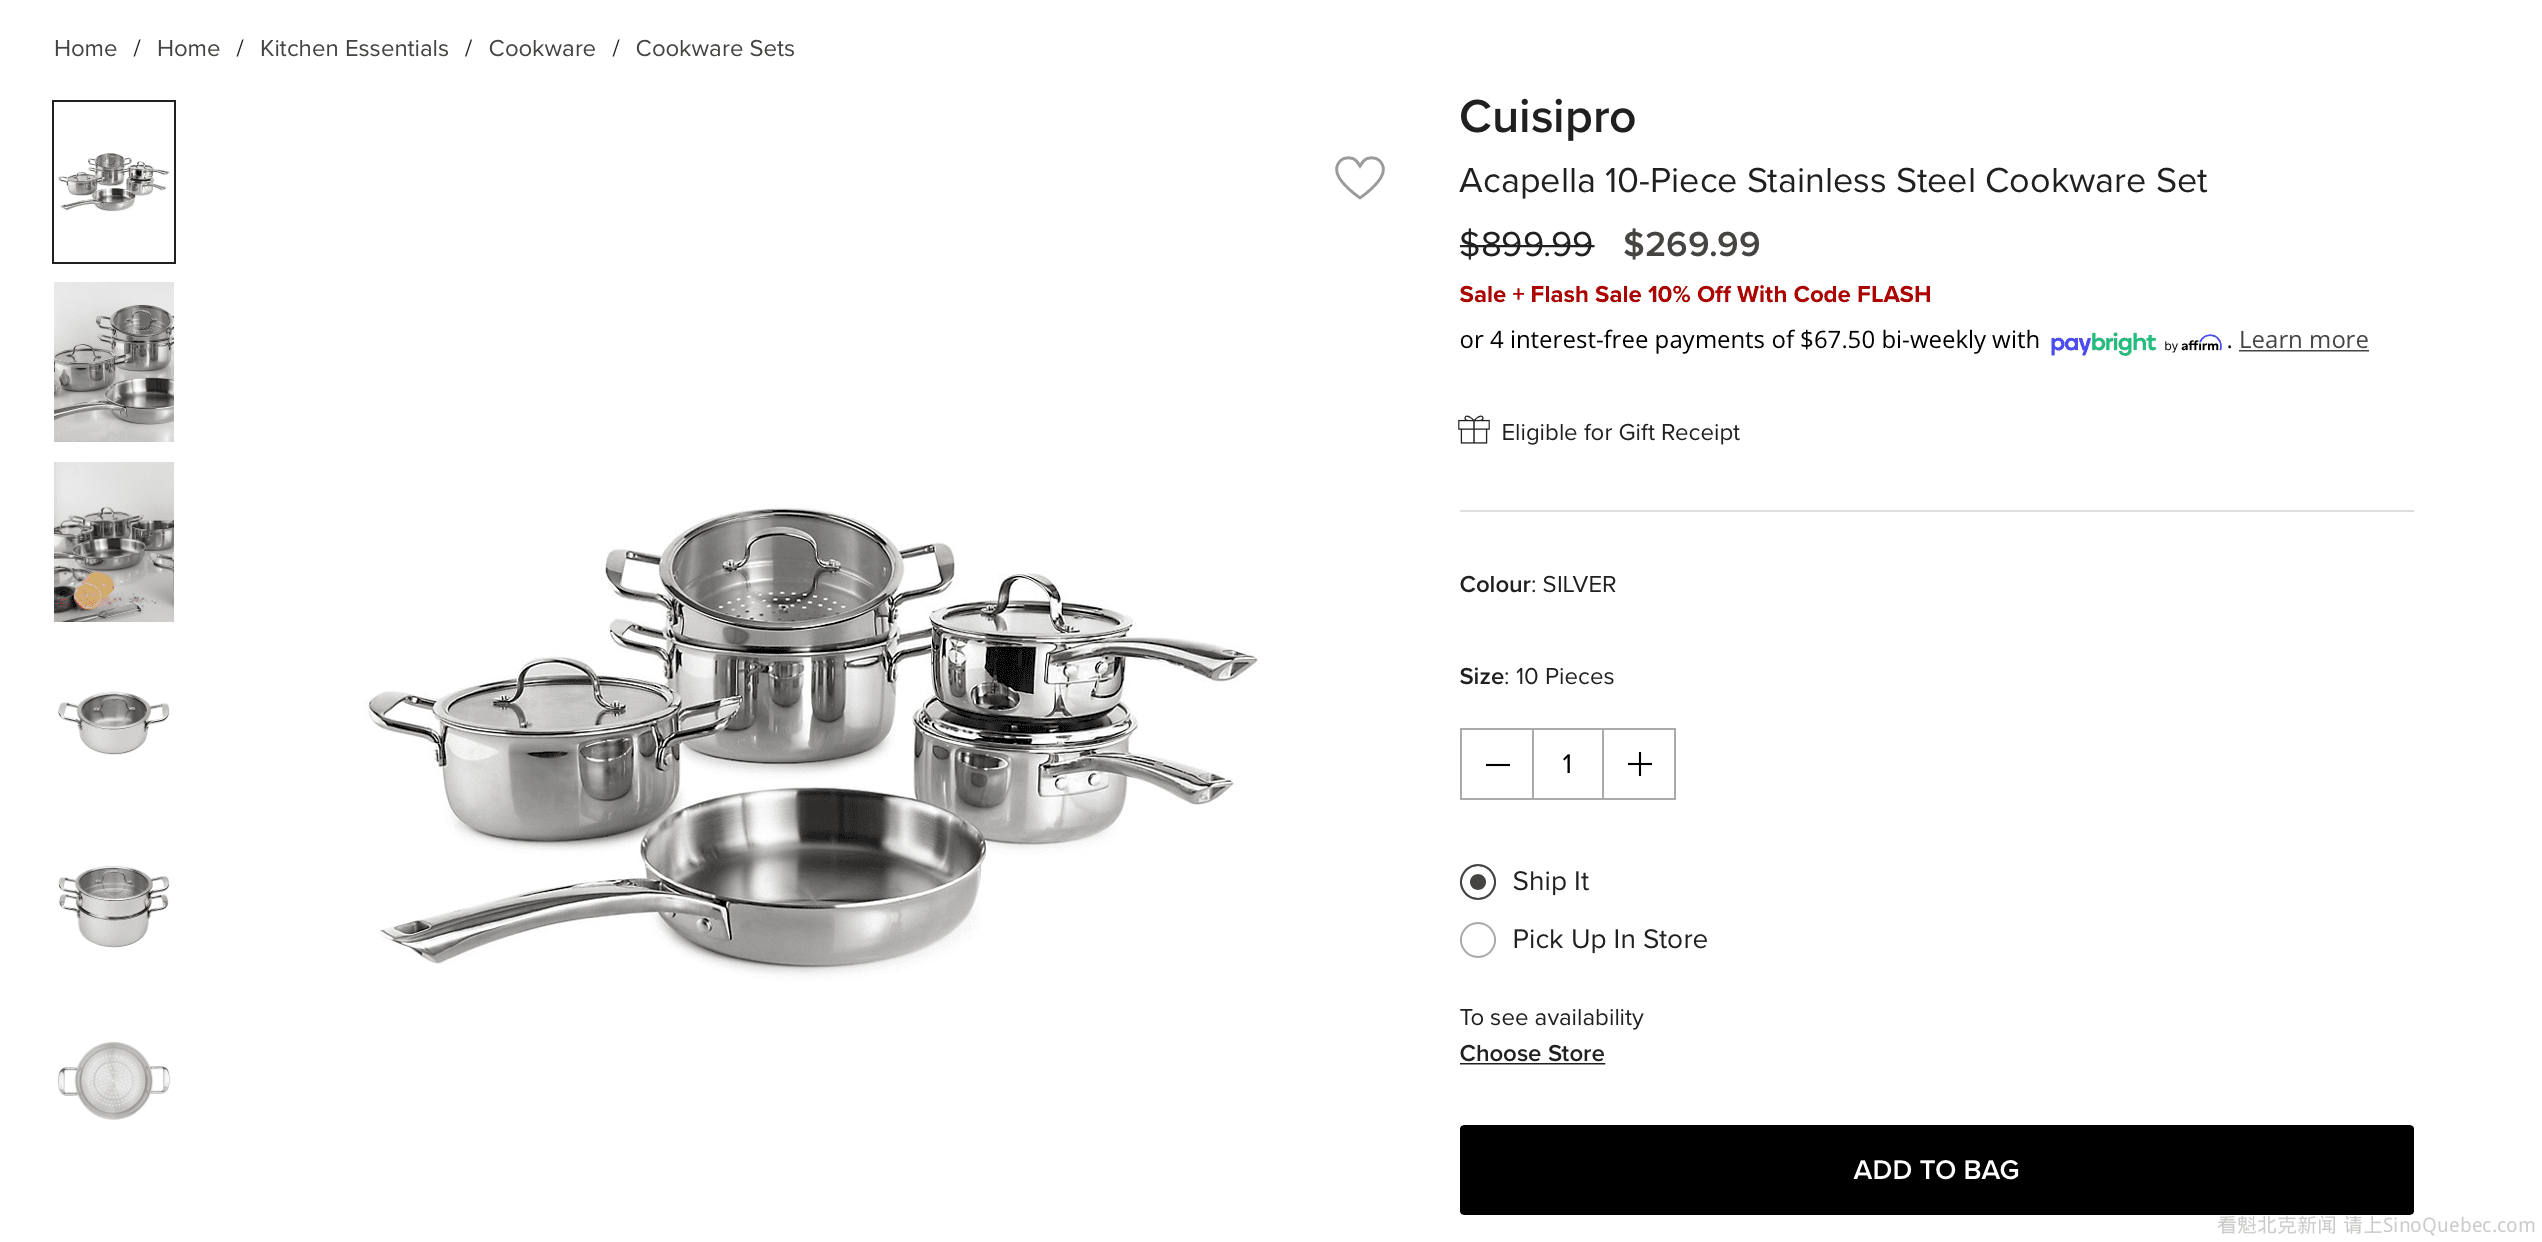Open the PayBright Learn more link

(2302, 340)
